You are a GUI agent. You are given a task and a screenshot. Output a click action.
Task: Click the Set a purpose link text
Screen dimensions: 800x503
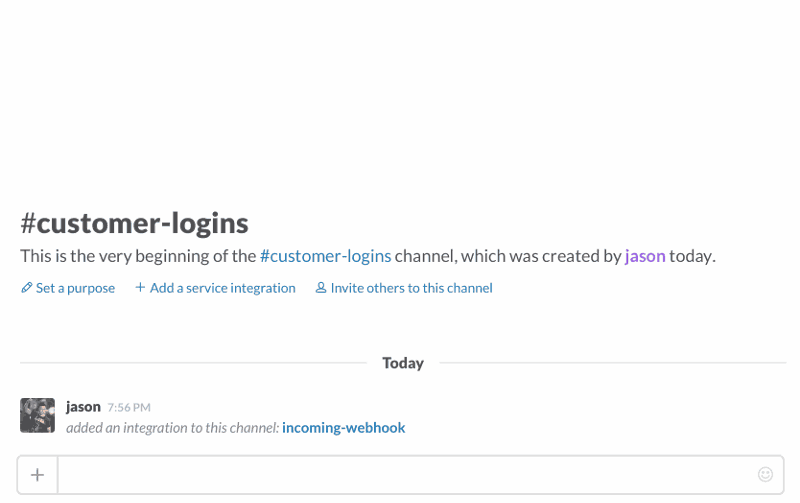pyautogui.click(x=75, y=288)
